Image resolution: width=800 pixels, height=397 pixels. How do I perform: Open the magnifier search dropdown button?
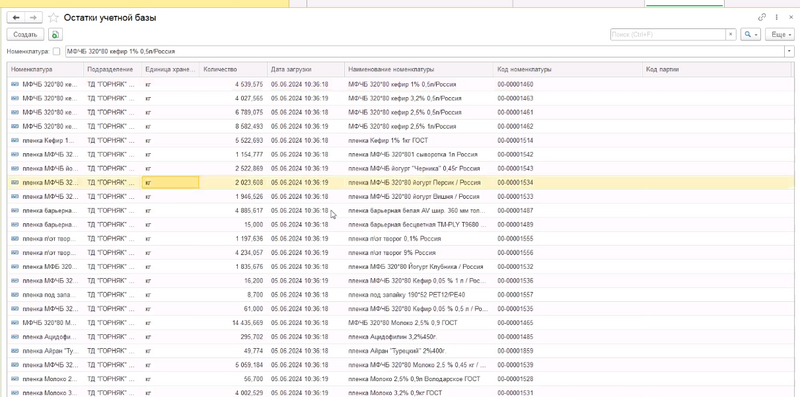751,35
